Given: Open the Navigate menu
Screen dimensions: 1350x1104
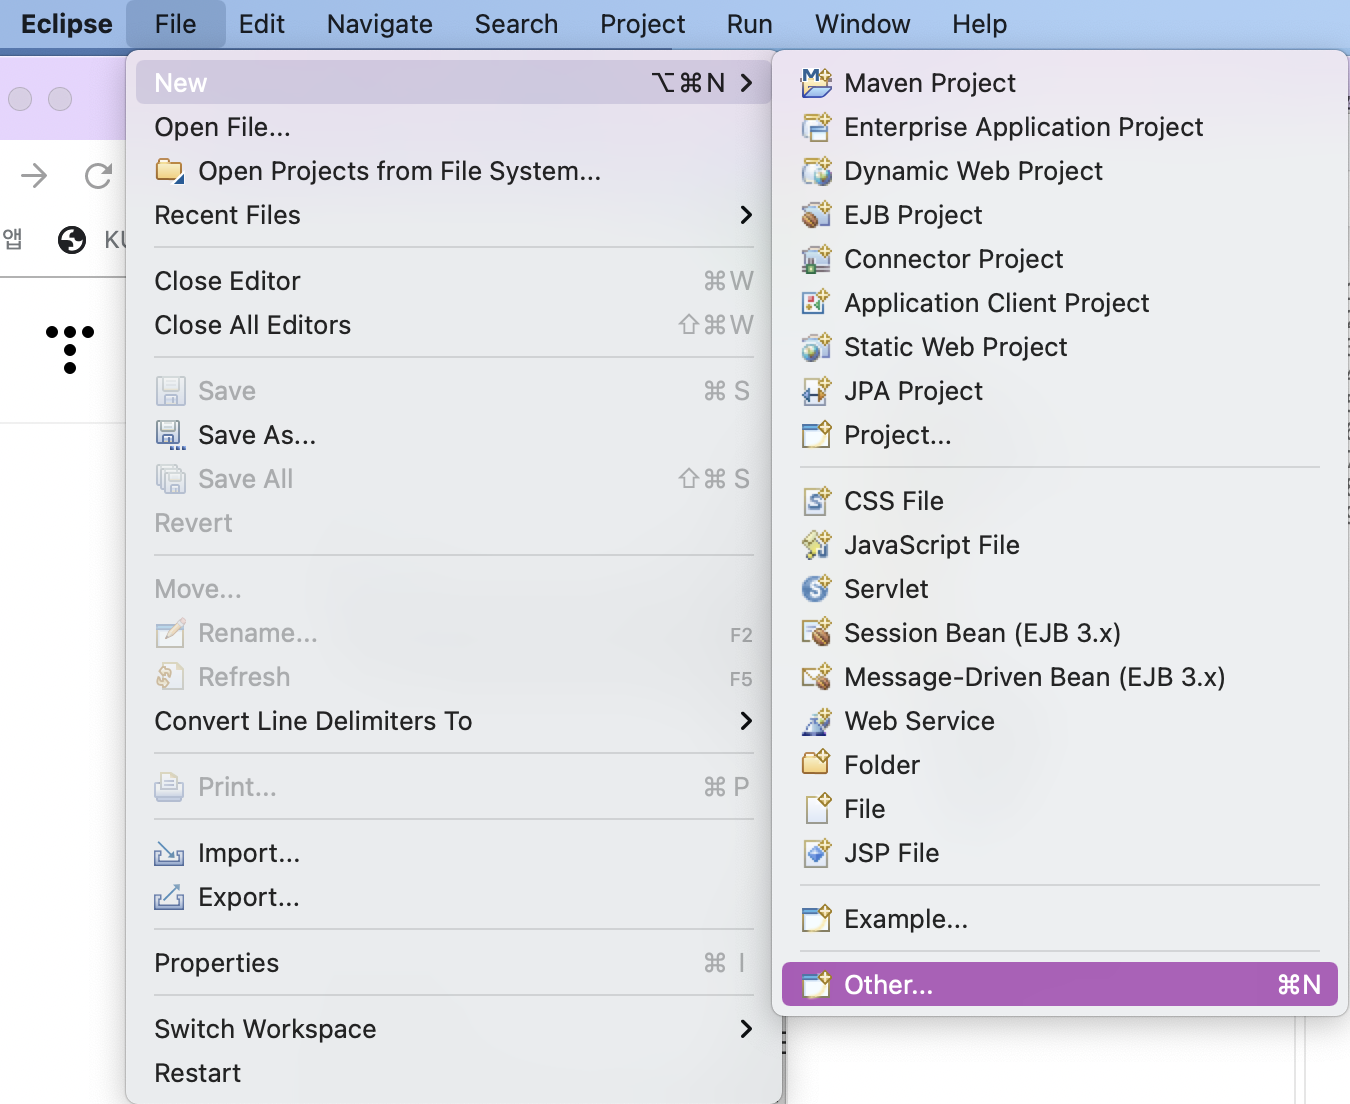Looking at the screenshot, I should click(380, 24).
